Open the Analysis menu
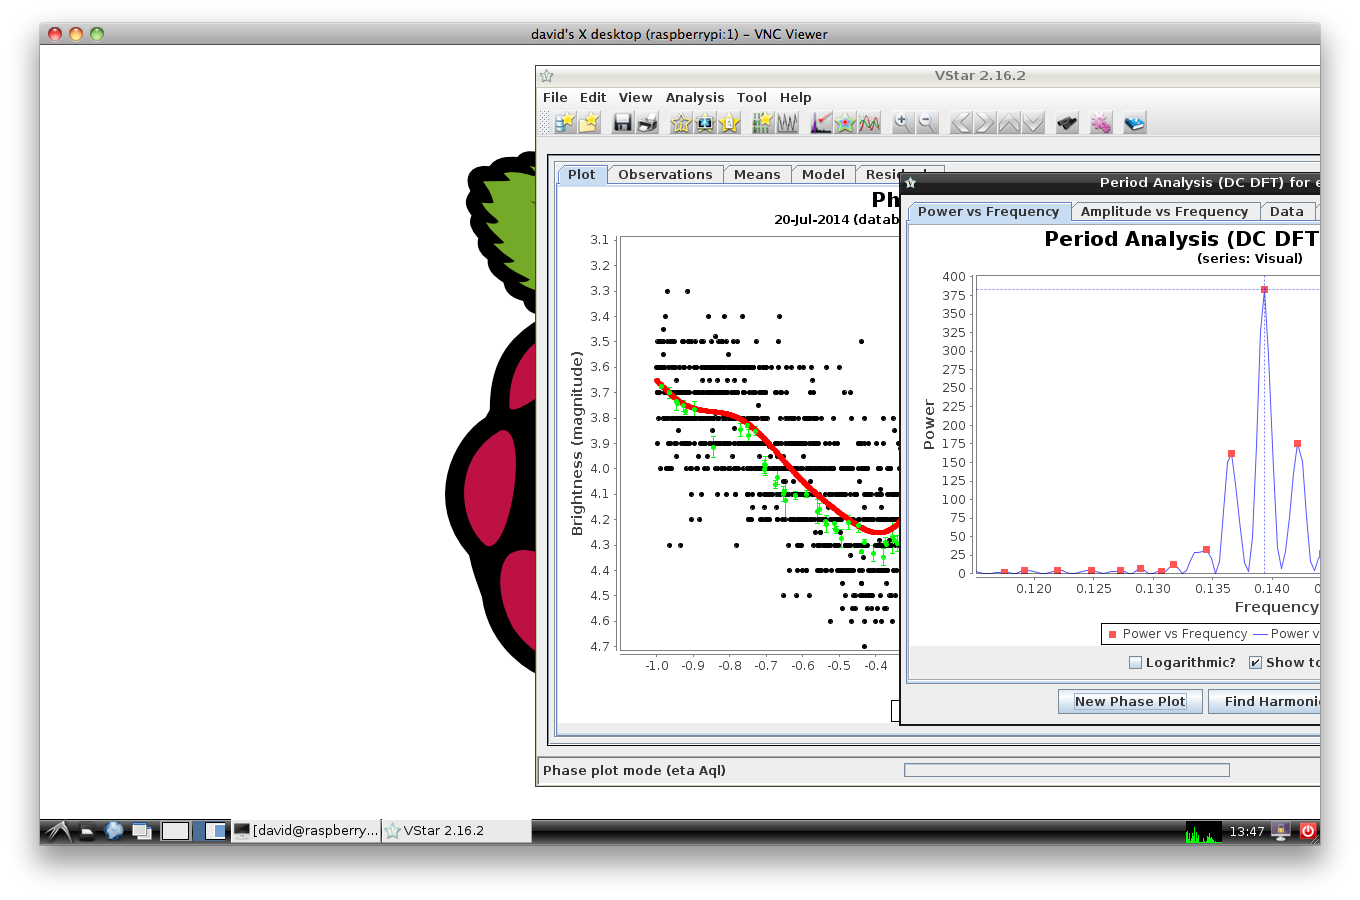Screen dimensions: 1360x900 point(694,98)
